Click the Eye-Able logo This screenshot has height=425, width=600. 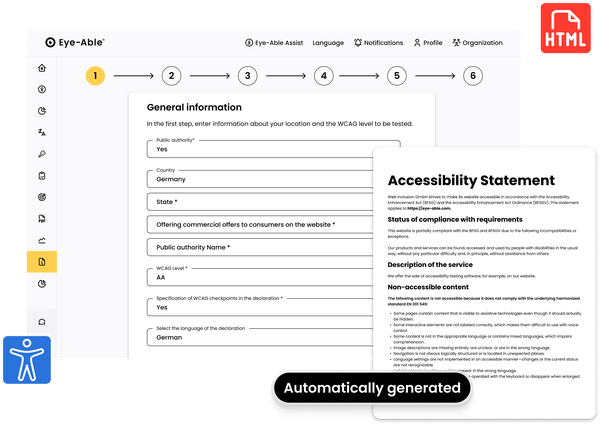(x=75, y=42)
